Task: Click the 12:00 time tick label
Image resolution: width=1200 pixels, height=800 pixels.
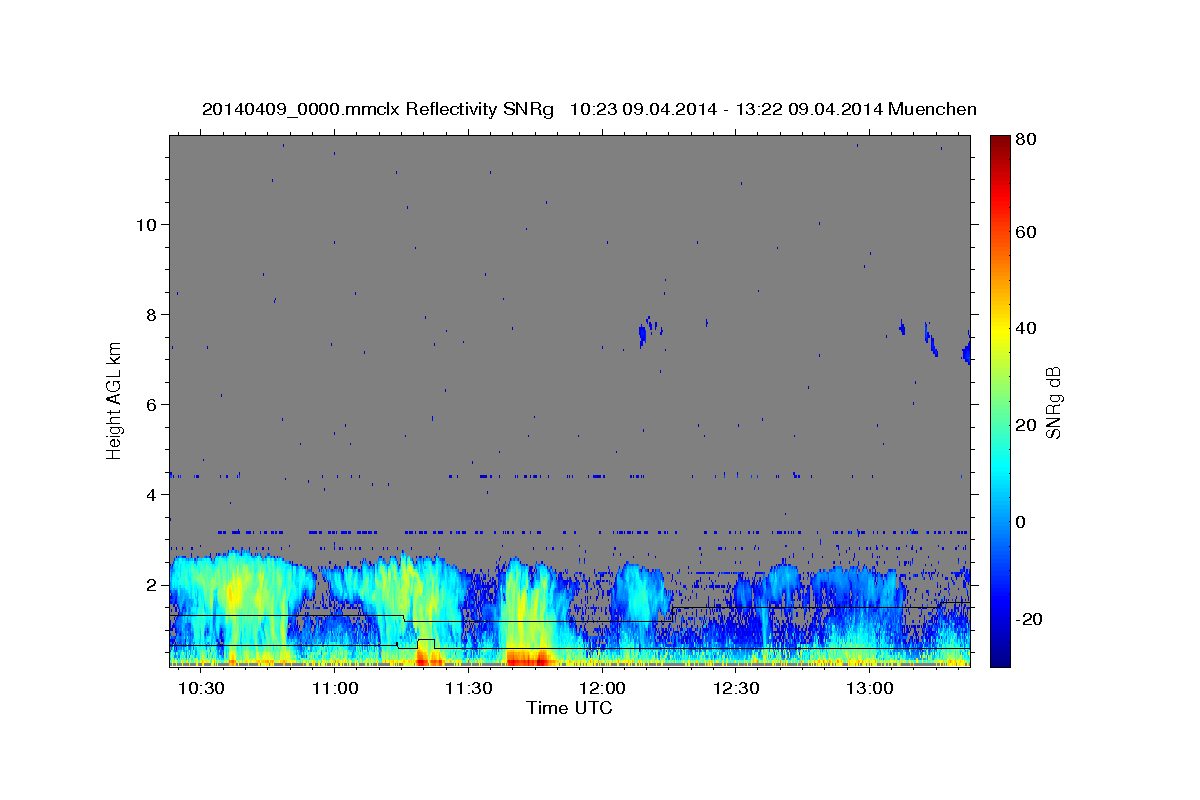Action: point(603,689)
